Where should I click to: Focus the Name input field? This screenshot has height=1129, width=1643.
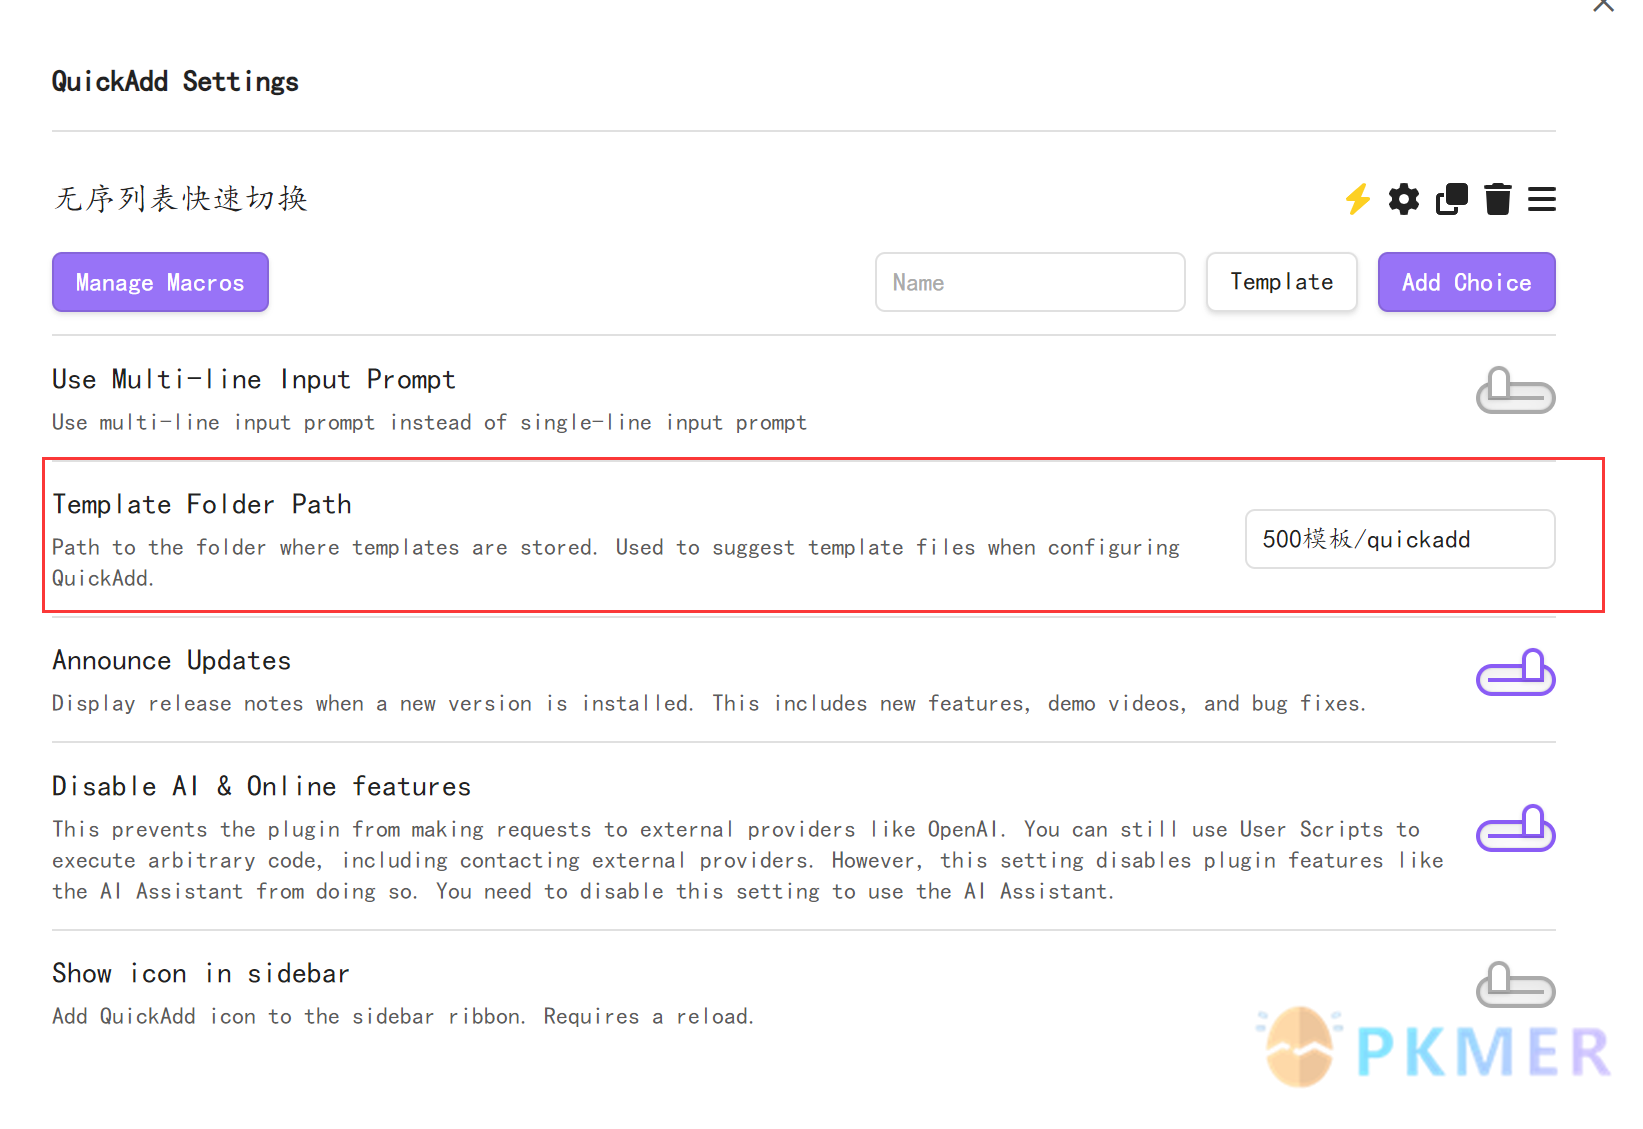1030,282
